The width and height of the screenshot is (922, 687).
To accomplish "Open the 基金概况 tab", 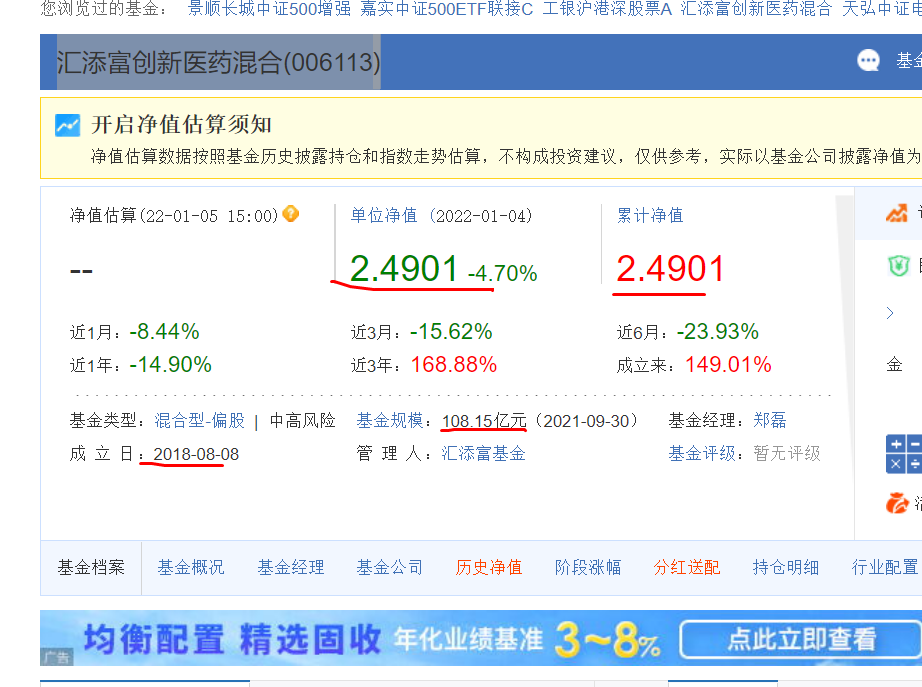I will coord(191,568).
